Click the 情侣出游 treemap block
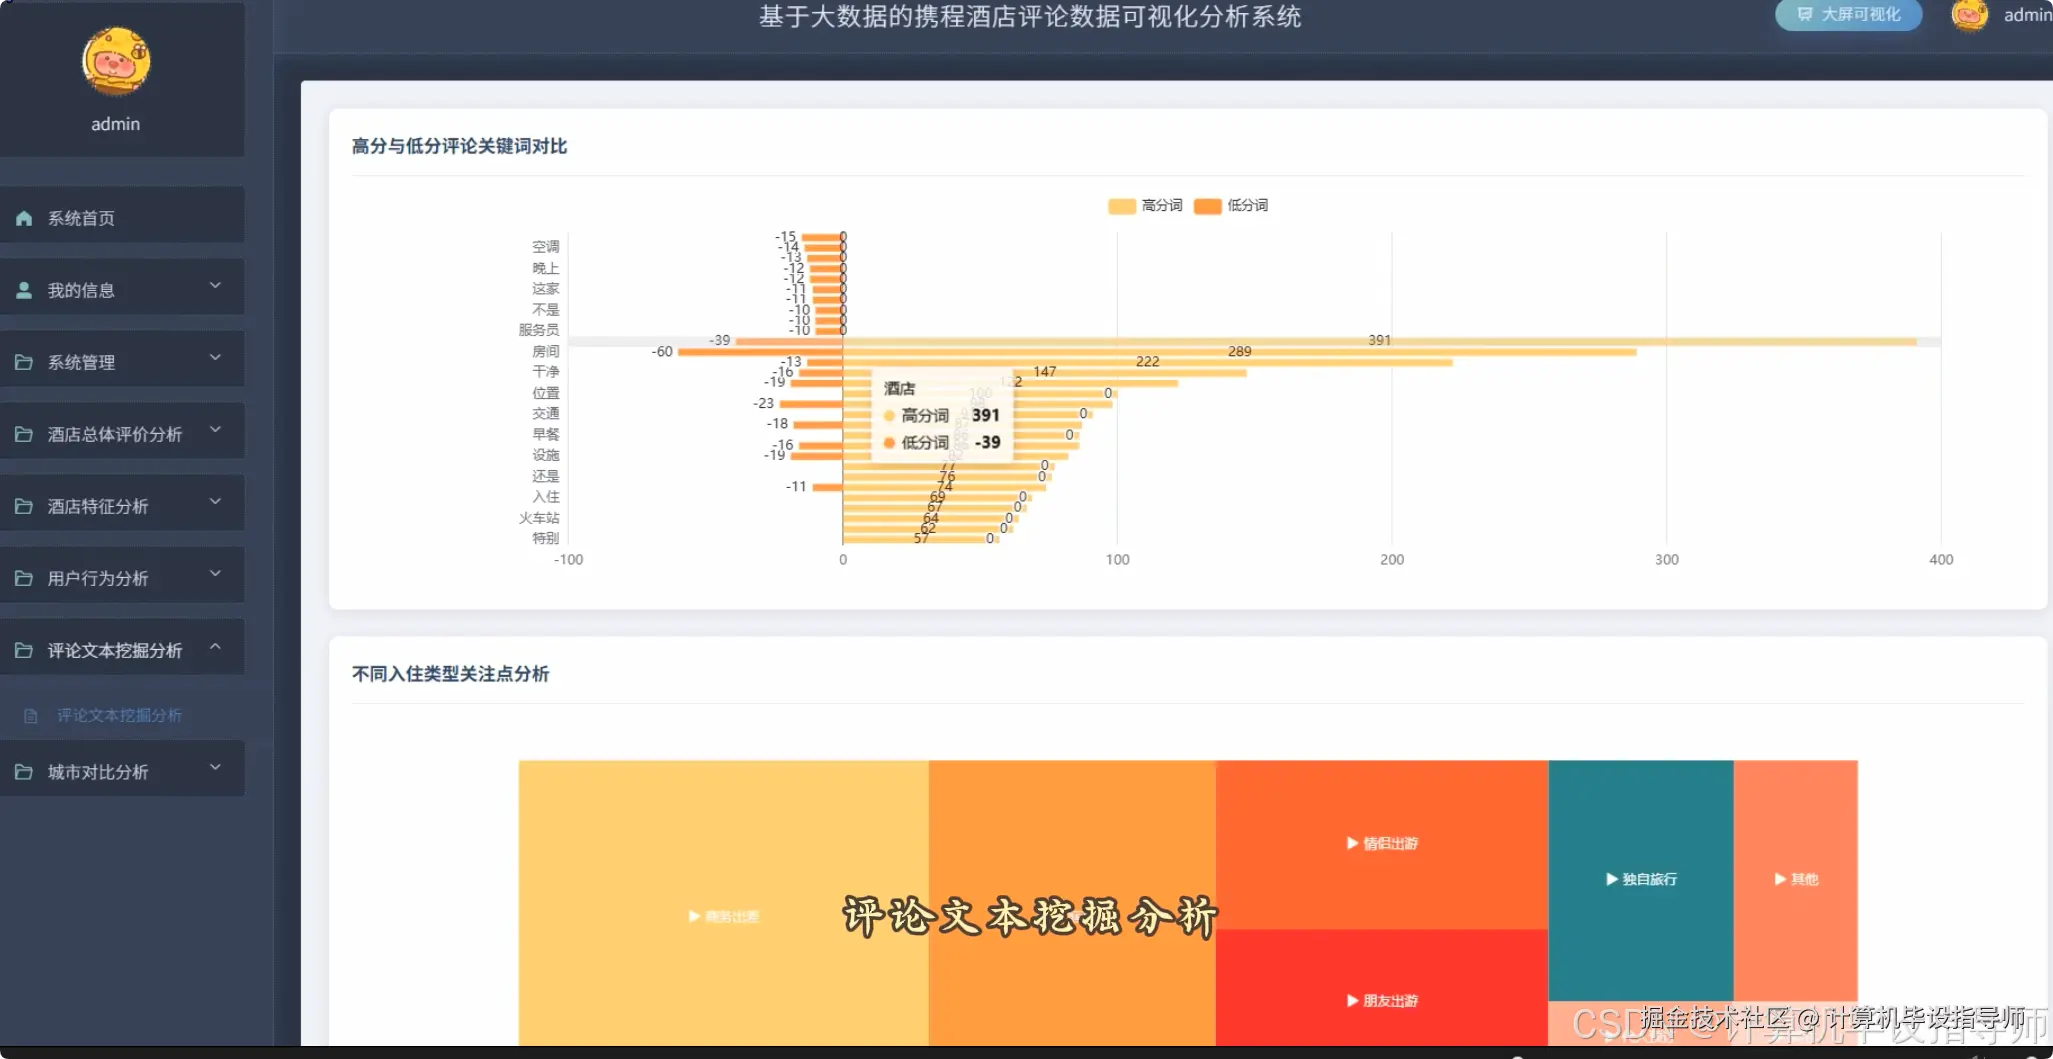This screenshot has height=1059, width=2053. click(1382, 844)
